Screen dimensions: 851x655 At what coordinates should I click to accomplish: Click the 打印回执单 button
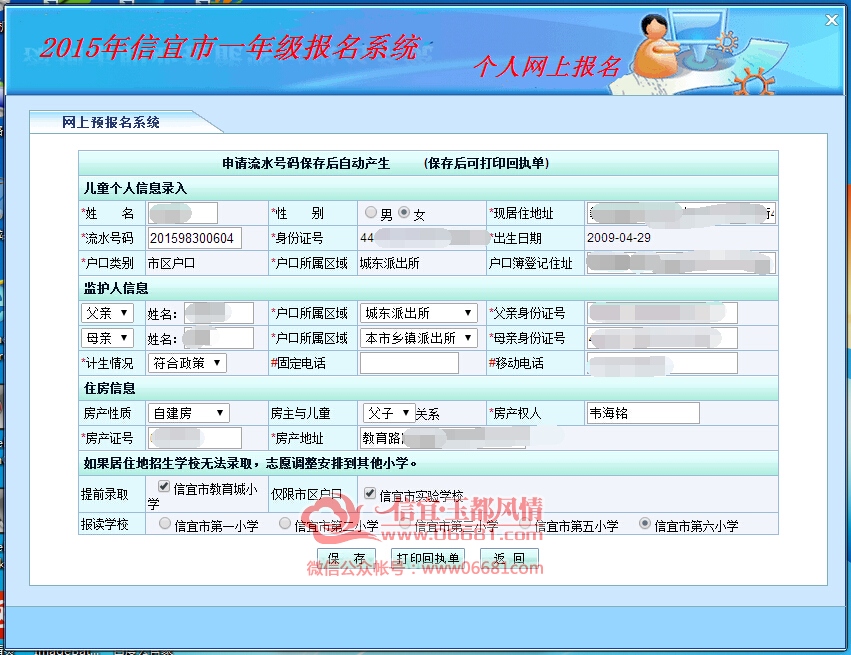pyautogui.click(x=428, y=558)
